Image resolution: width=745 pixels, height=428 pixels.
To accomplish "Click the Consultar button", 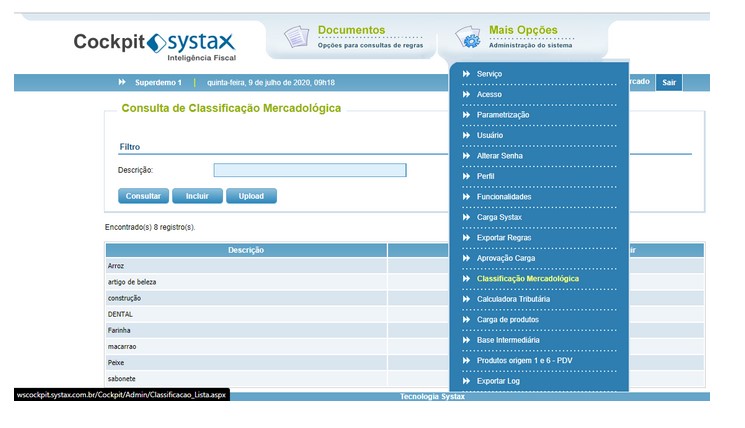I will [x=143, y=196].
